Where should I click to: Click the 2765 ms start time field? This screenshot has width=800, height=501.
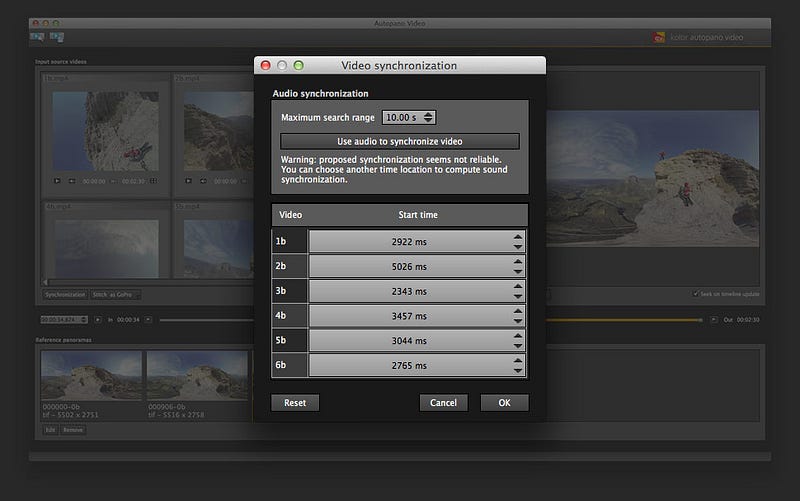(417, 365)
